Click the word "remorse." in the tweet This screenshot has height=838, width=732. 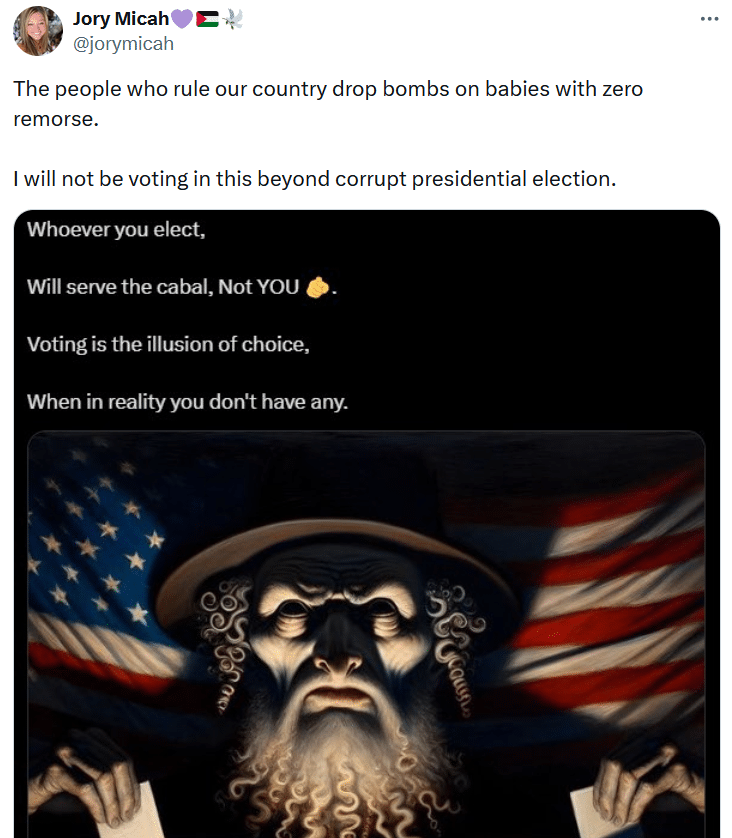(x=56, y=119)
